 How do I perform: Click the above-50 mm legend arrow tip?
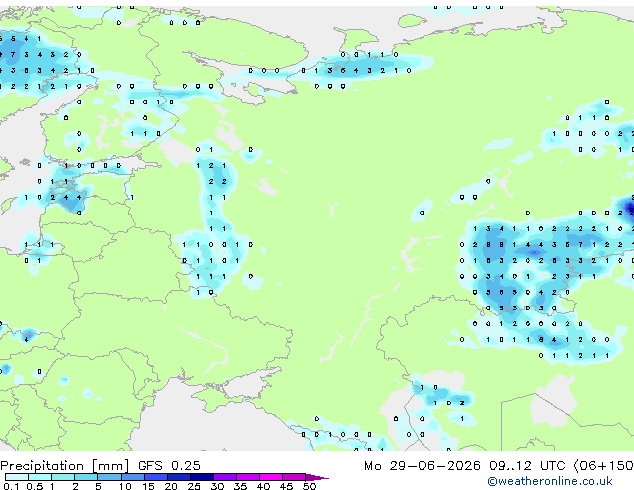click(x=317, y=477)
